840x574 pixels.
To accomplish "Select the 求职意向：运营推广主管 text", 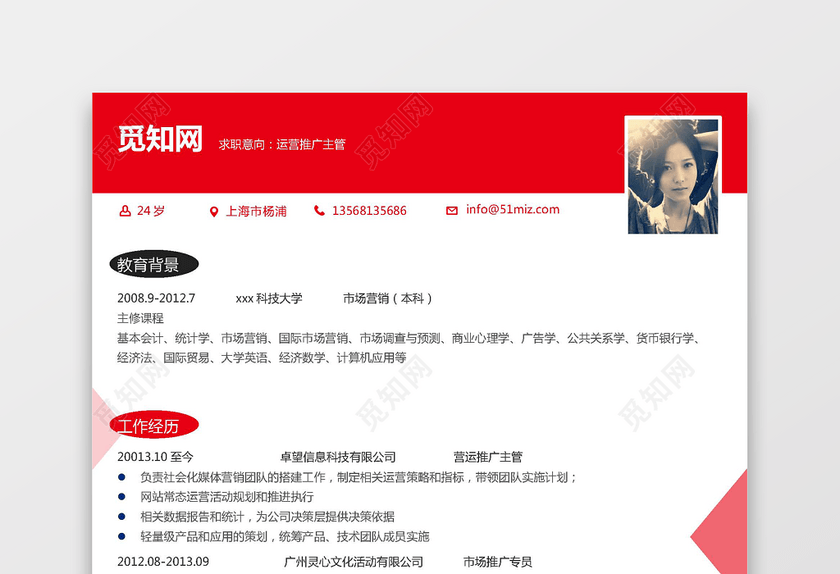I will (x=282, y=144).
